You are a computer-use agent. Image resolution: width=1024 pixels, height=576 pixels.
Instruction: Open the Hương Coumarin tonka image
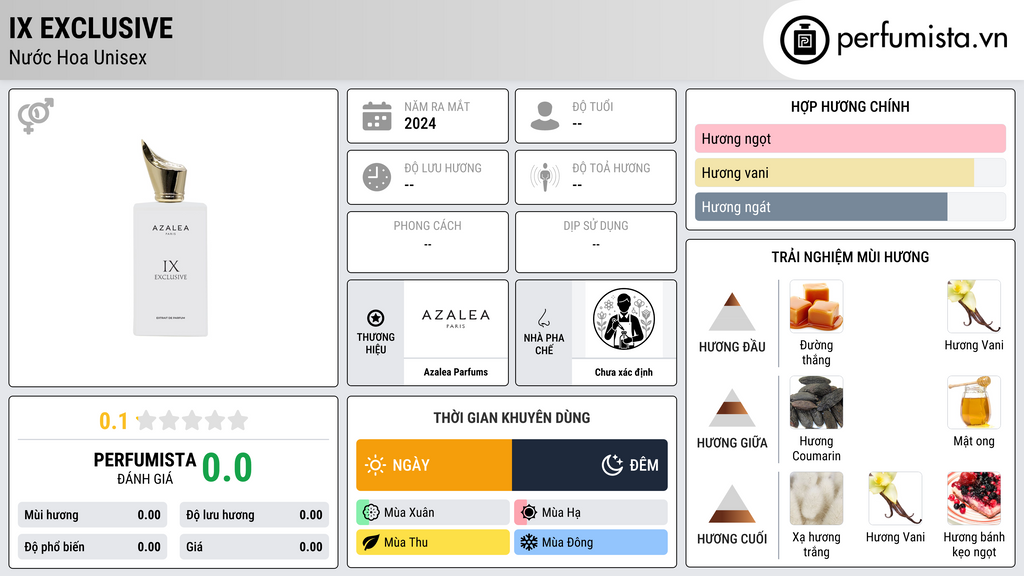pos(816,402)
